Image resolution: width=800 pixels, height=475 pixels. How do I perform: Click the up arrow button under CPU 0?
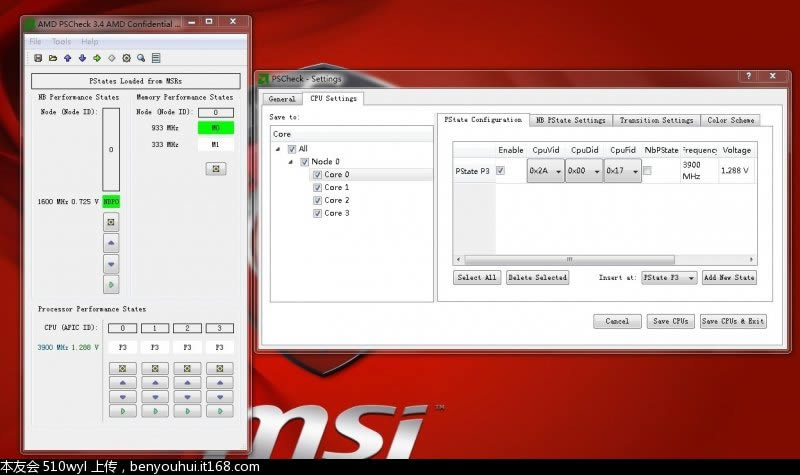(x=122, y=382)
